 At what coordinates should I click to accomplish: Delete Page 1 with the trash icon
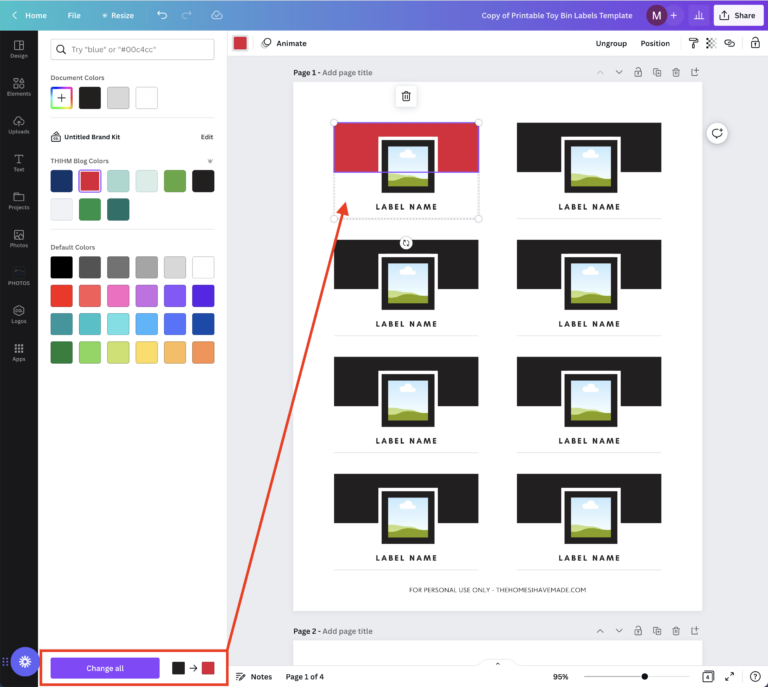(x=676, y=72)
